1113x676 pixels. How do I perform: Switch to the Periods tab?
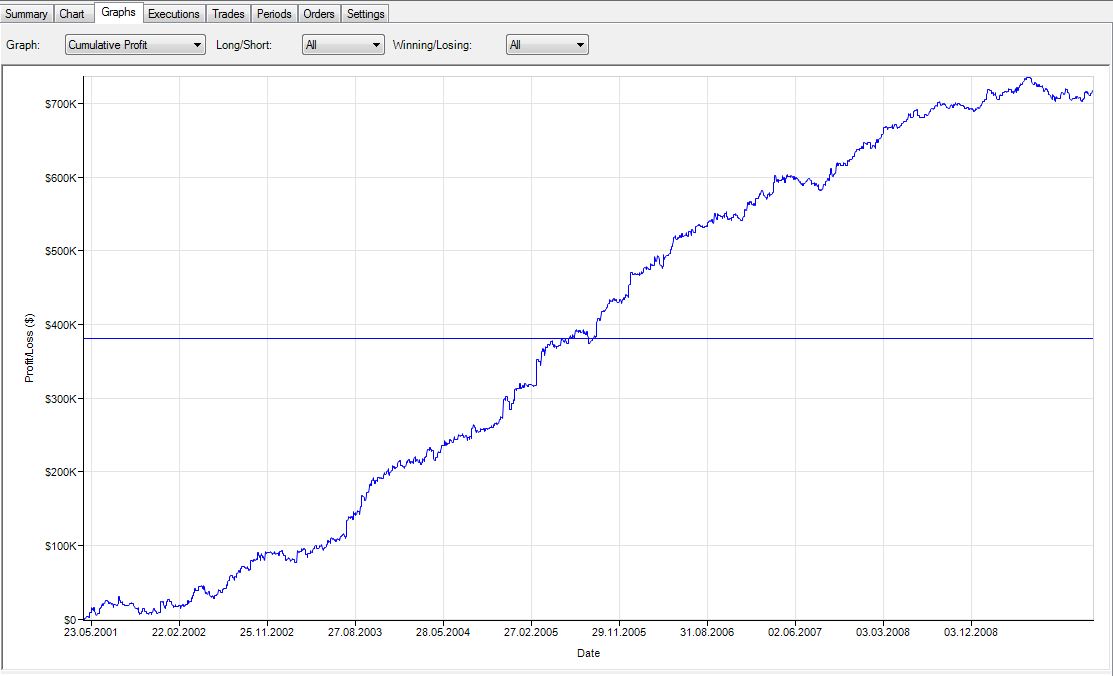pos(274,13)
